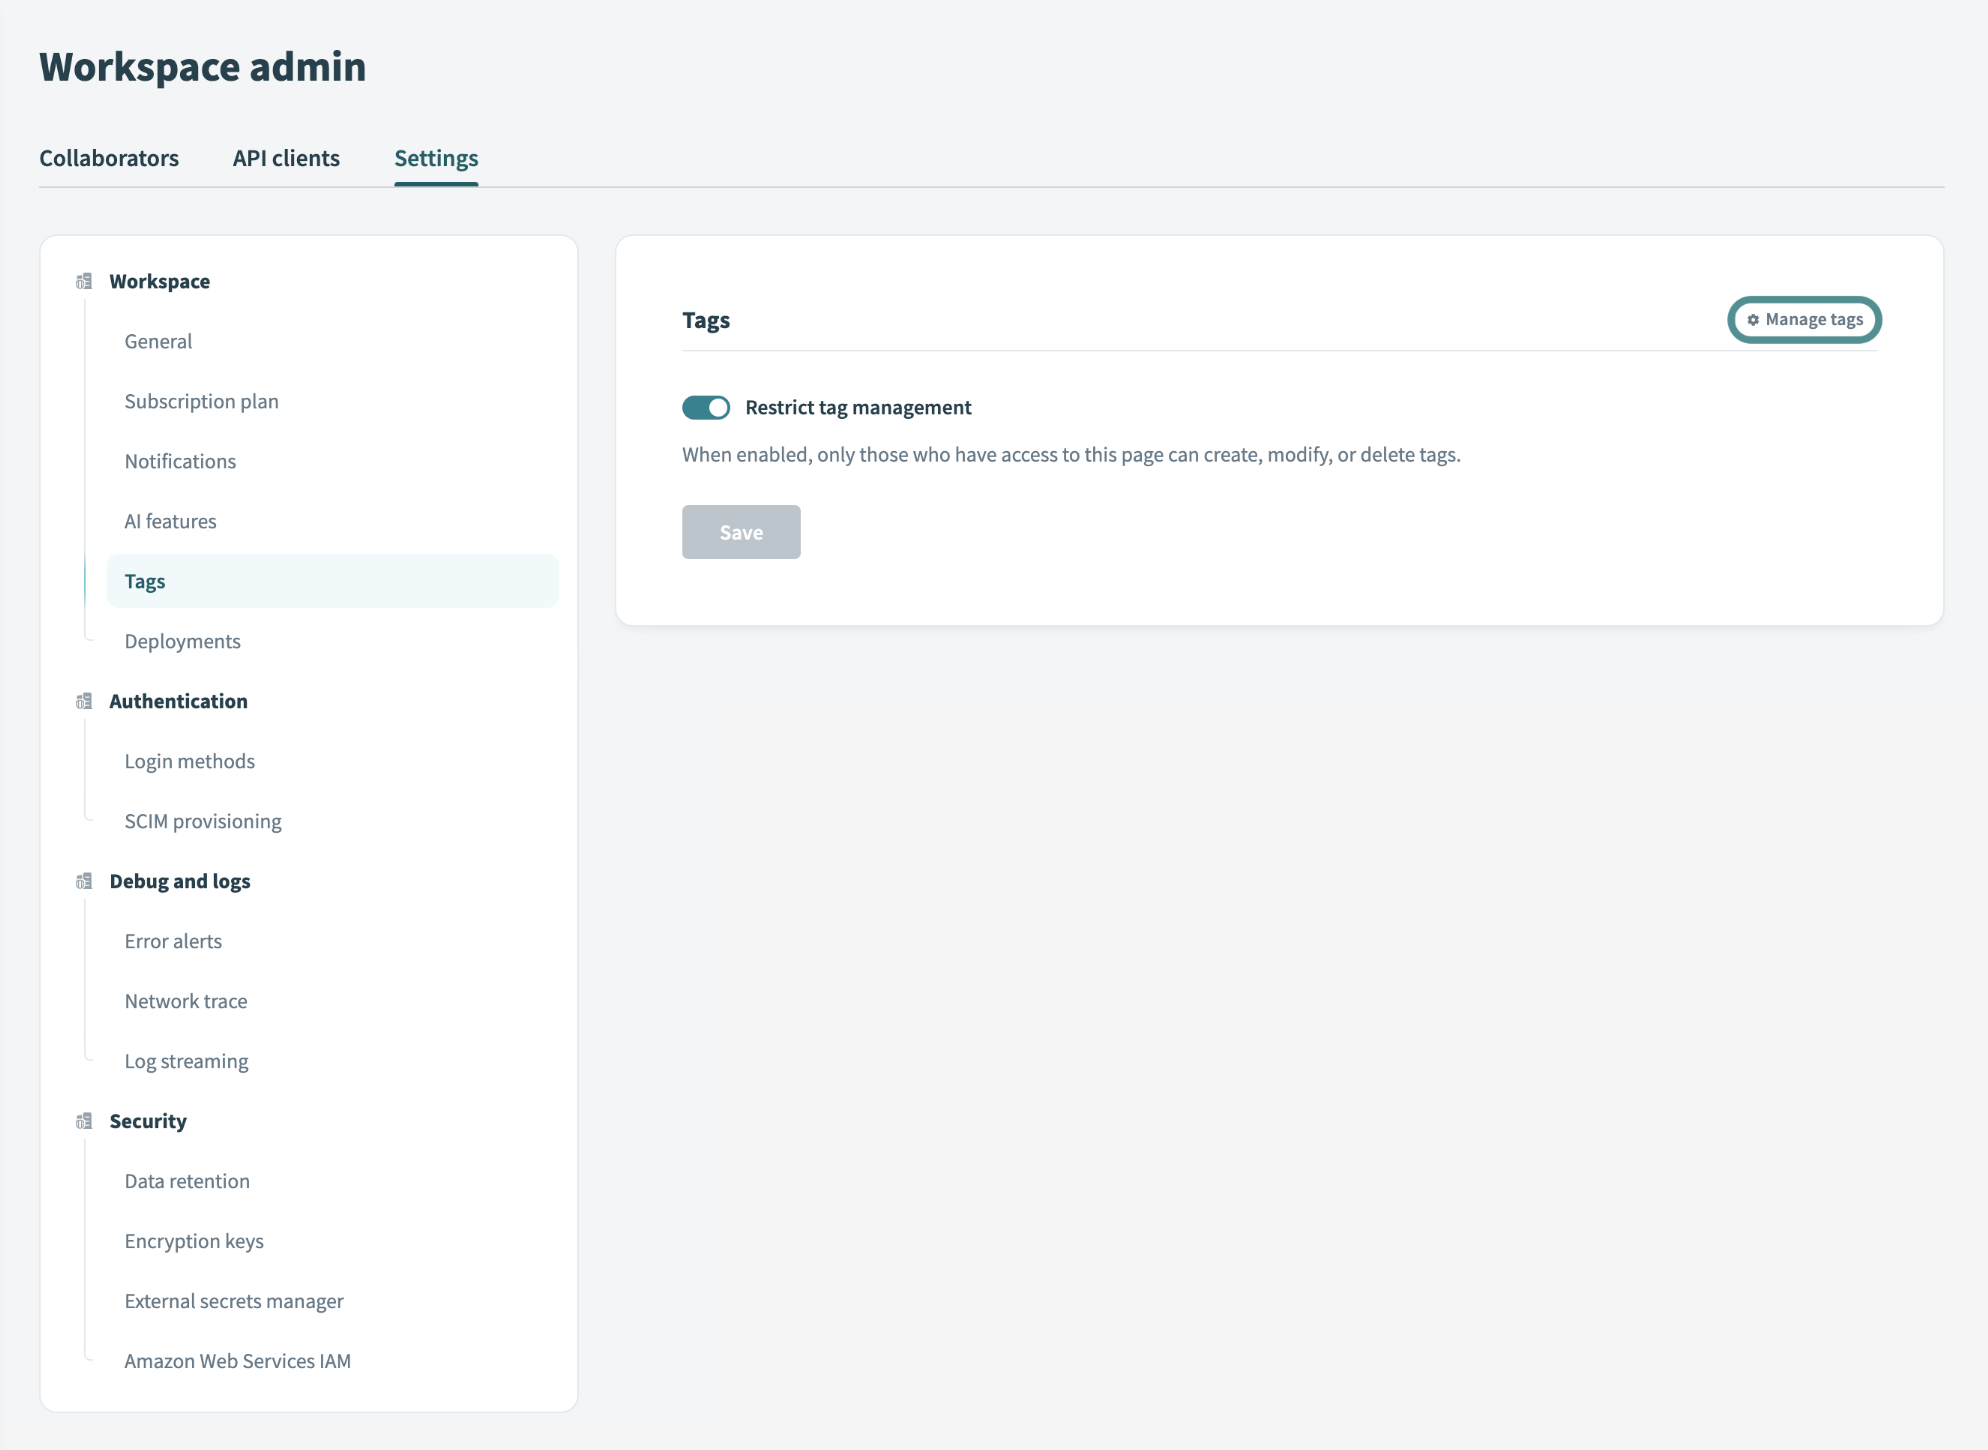The height and width of the screenshot is (1450, 1988).
Task: Click the Collaborators tab icon
Action: [x=108, y=156]
